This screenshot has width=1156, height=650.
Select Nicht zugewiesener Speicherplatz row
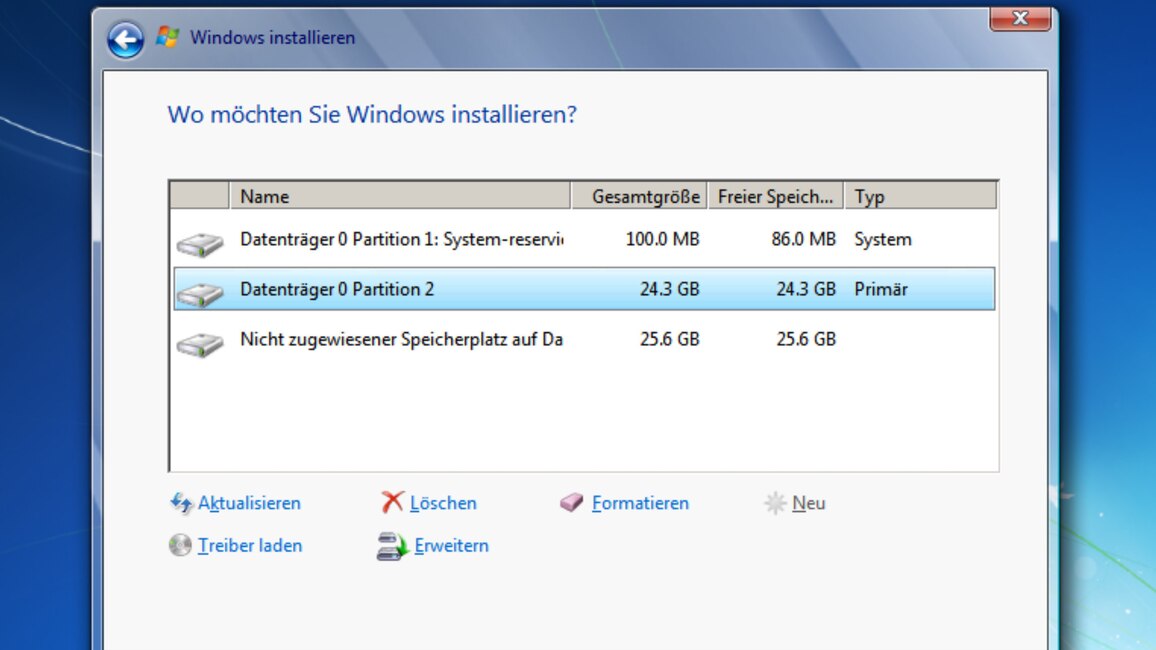pos(584,339)
